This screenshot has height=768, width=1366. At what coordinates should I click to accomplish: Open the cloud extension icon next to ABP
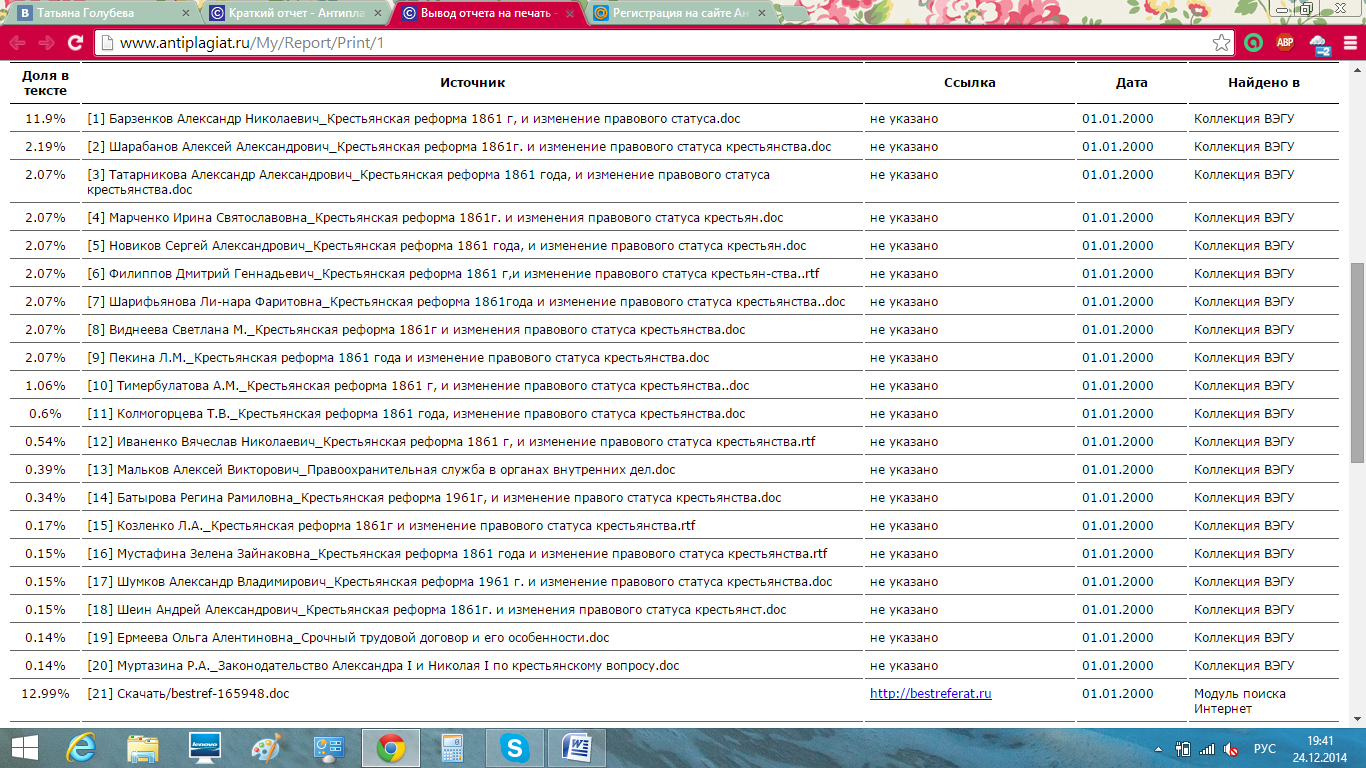(x=1319, y=44)
